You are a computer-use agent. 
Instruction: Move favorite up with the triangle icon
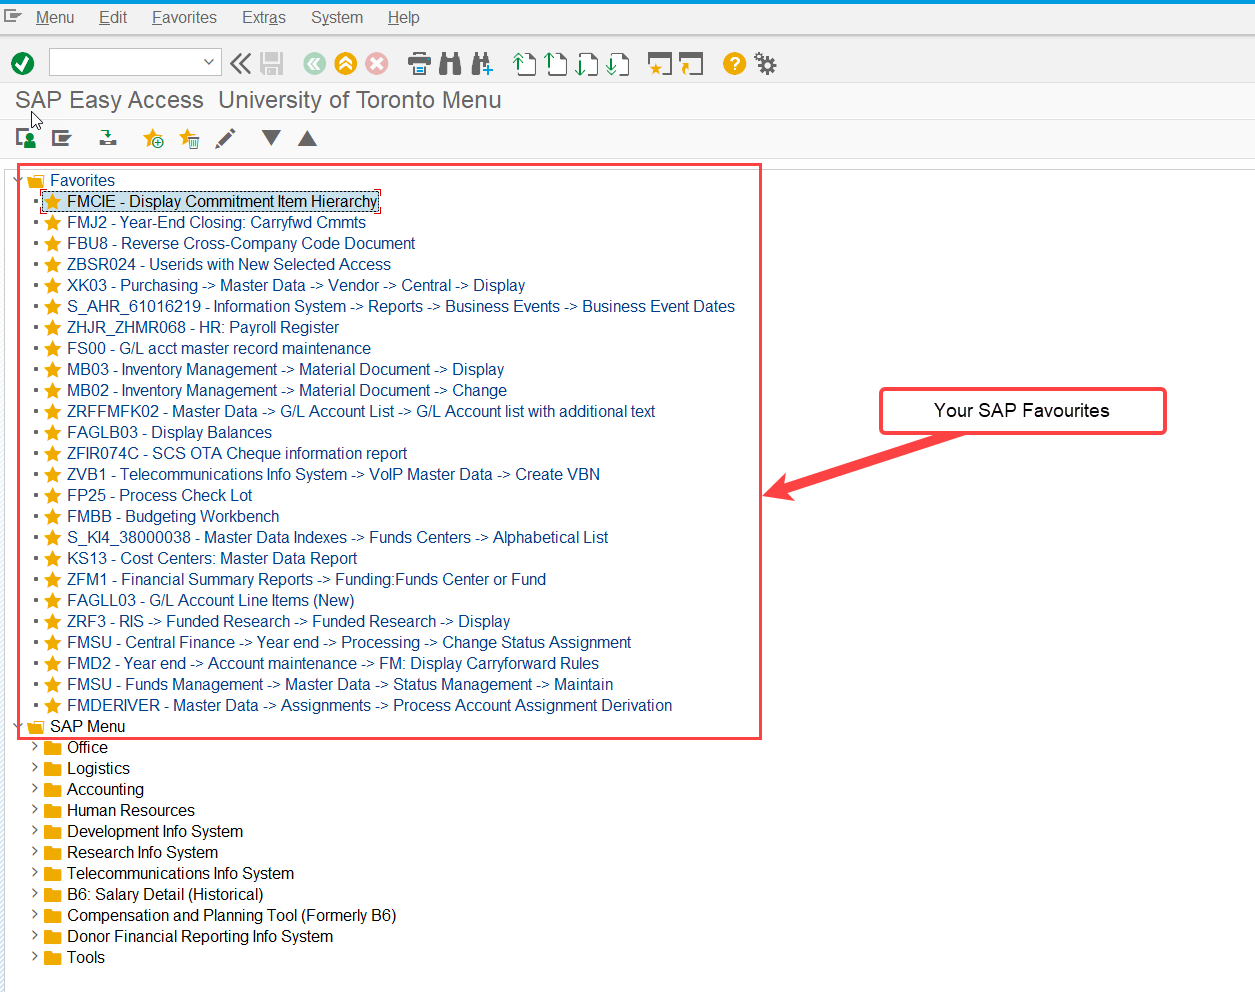point(307,138)
